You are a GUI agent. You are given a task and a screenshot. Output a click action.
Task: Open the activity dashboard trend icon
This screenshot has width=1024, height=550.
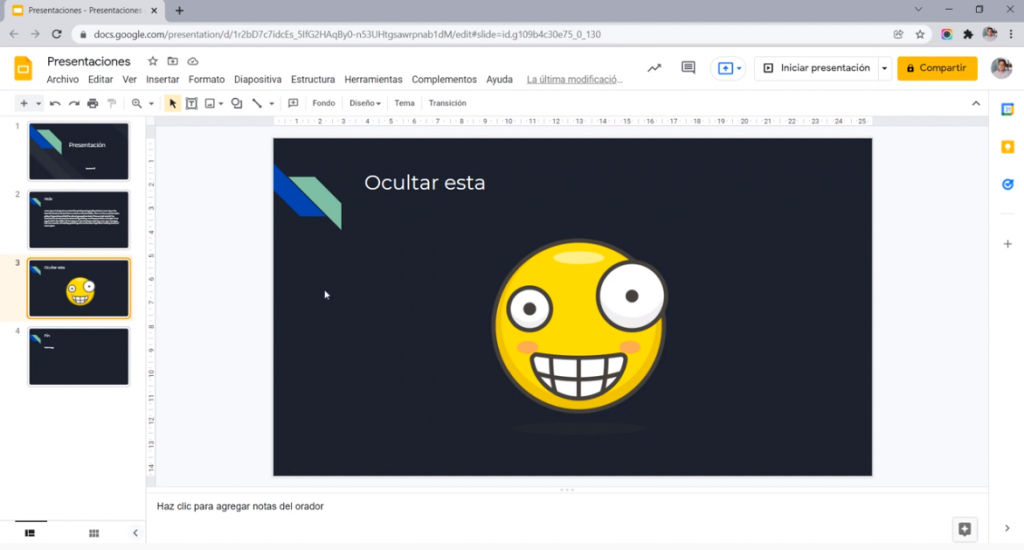(654, 68)
